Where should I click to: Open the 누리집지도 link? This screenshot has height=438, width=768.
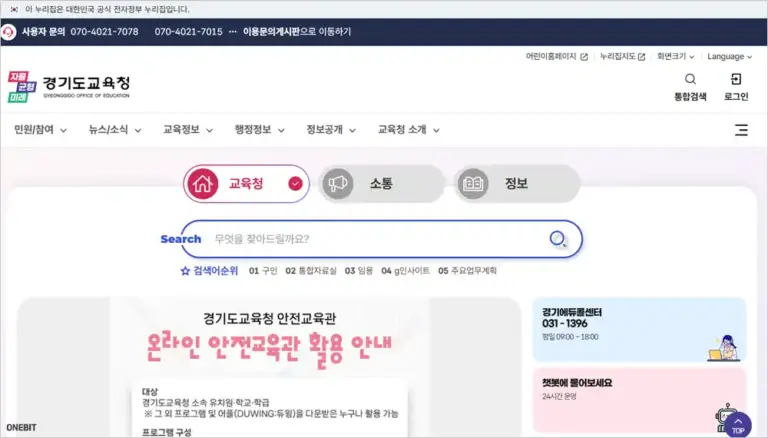(x=623, y=57)
